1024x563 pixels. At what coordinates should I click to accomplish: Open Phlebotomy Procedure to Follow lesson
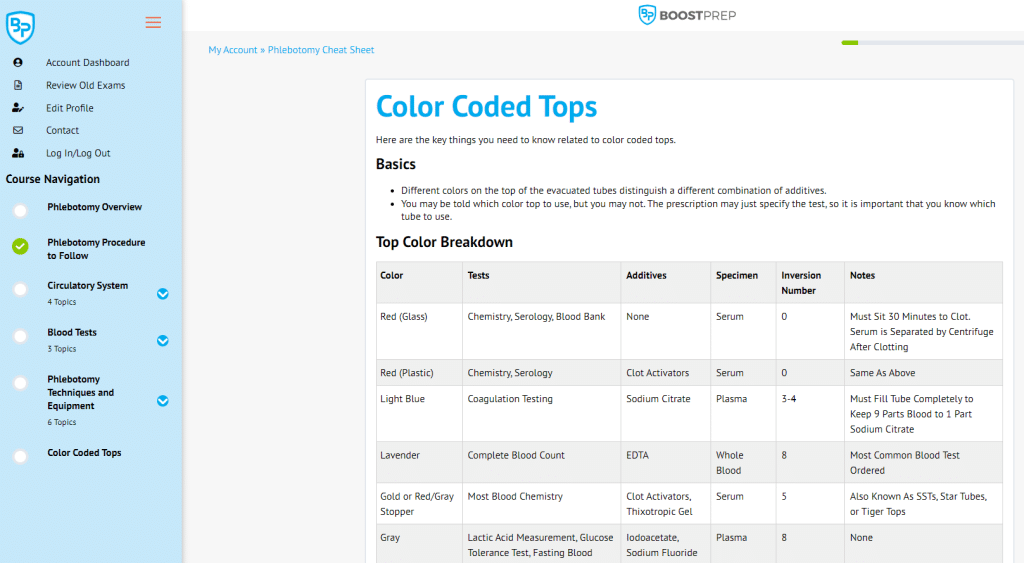(x=96, y=249)
